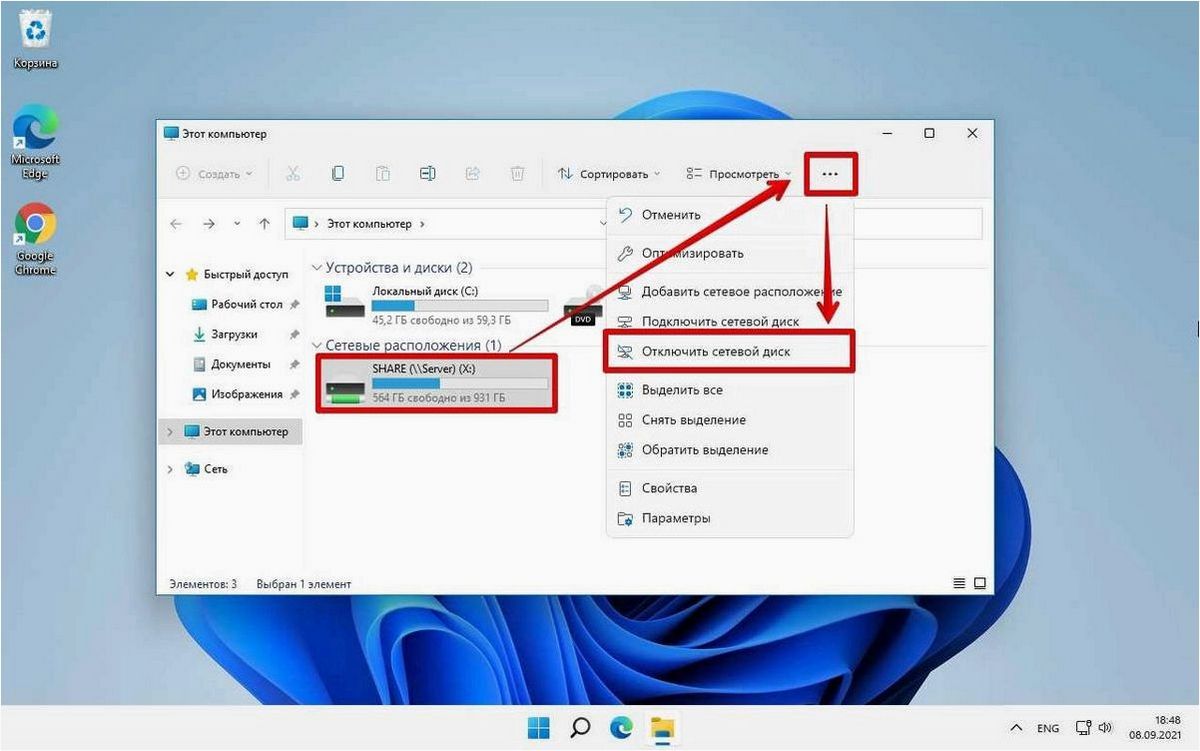Open the Windows Start button on the taskbar
The image size is (1200, 751).
point(538,727)
